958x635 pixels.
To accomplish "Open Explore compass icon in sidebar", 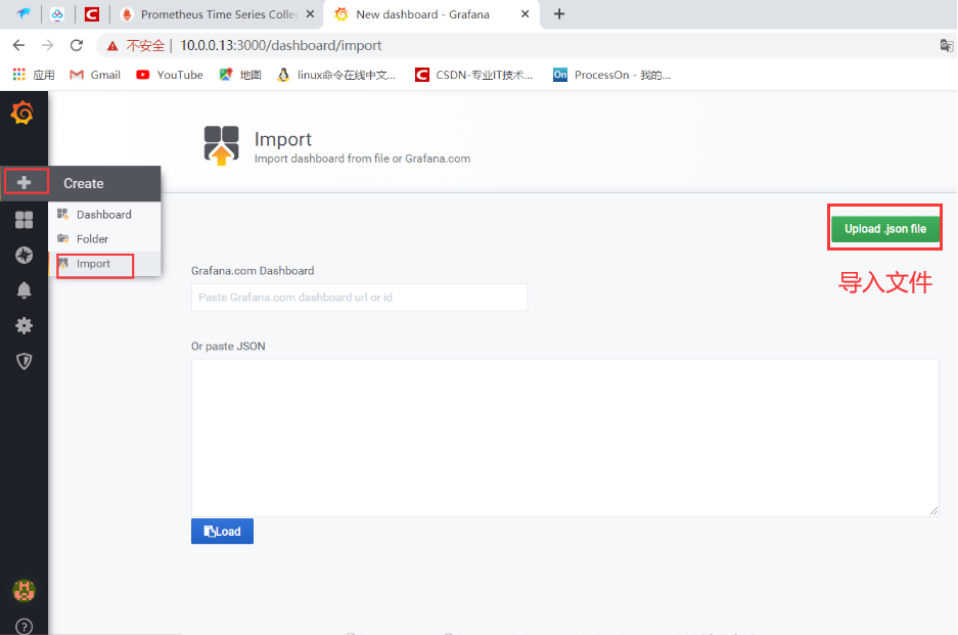I will [x=24, y=255].
